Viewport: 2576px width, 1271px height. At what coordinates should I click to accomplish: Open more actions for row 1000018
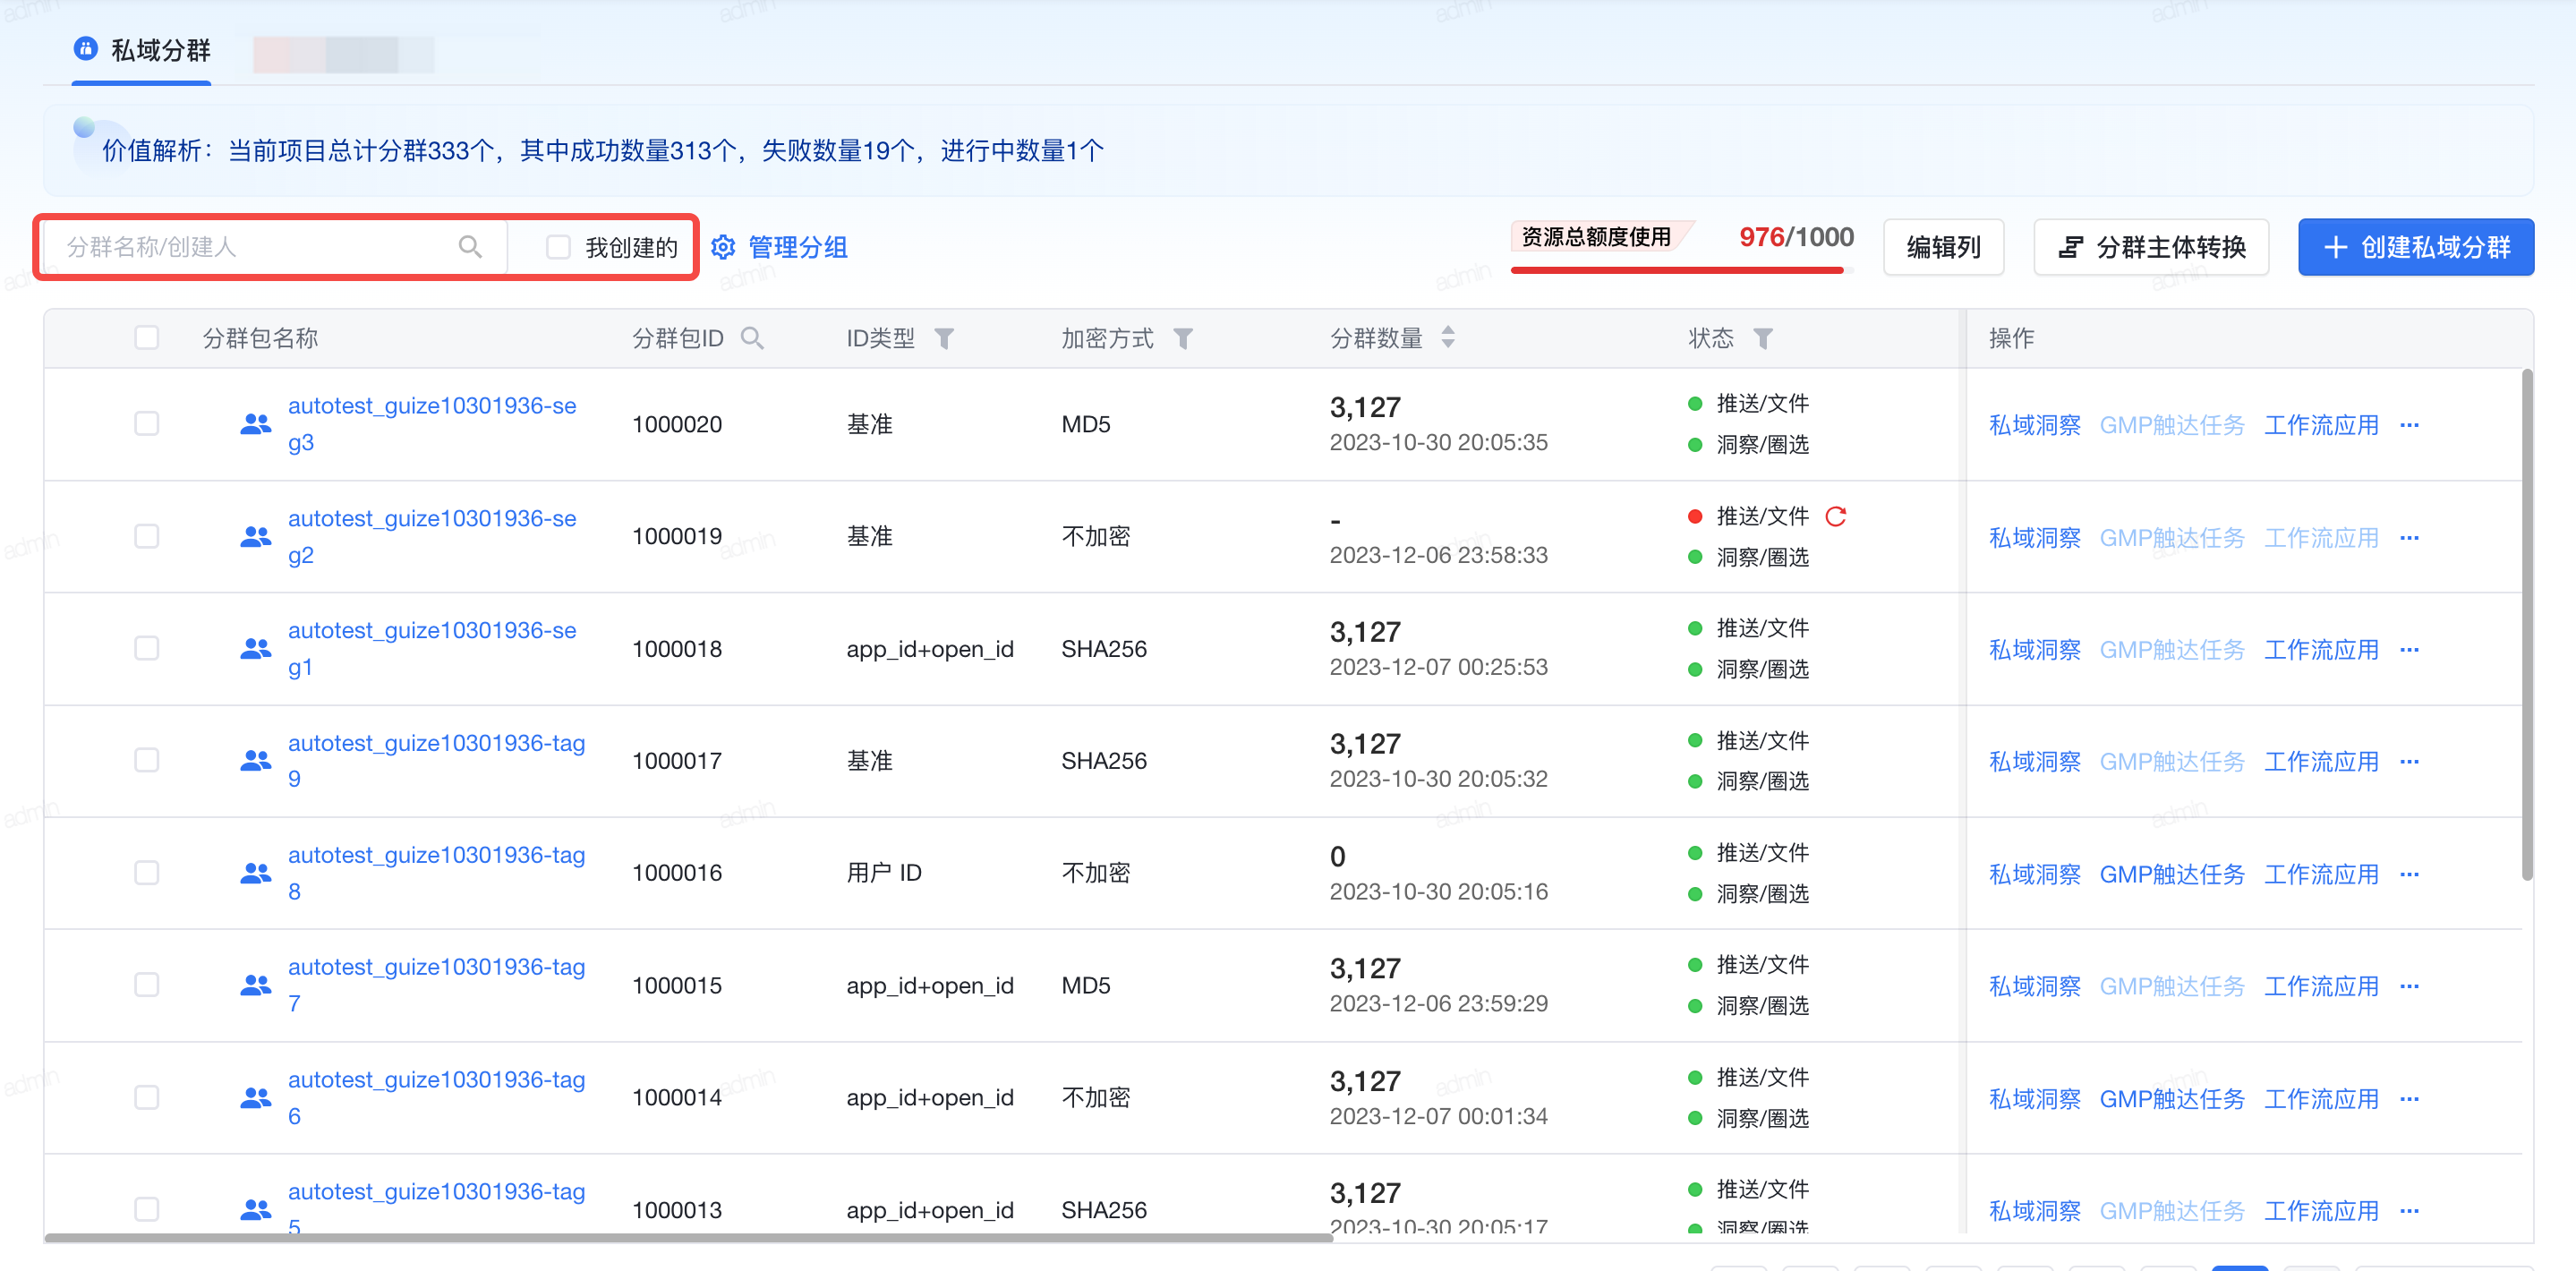[x=2409, y=650]
